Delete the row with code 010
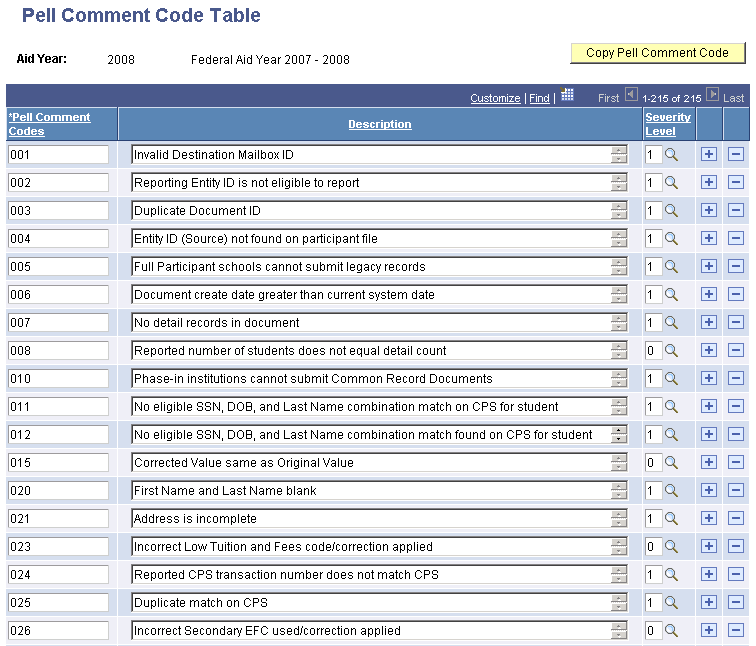 736,378
